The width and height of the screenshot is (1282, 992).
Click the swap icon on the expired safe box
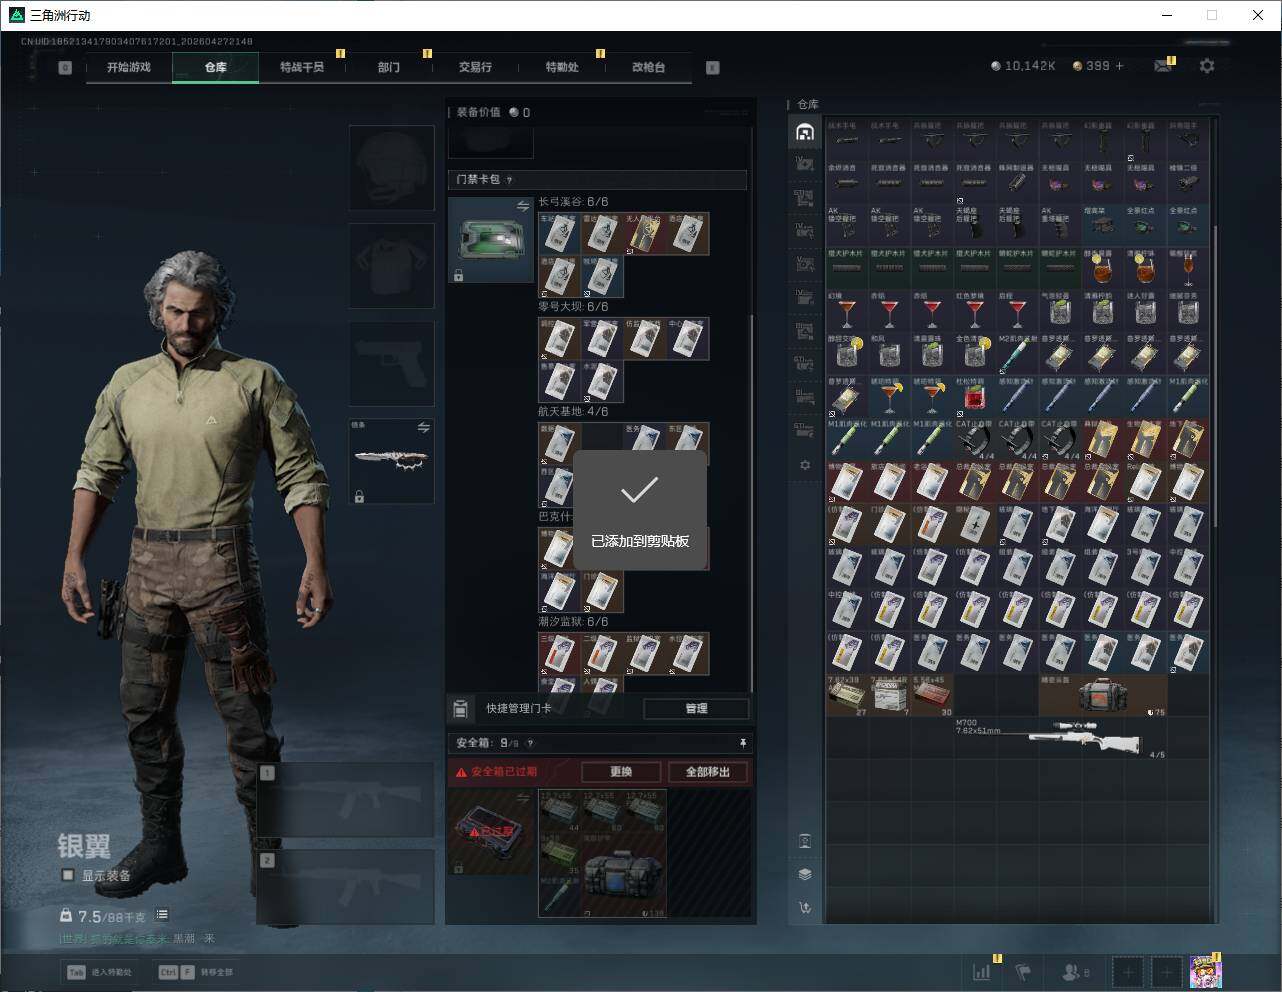point(523,798)
